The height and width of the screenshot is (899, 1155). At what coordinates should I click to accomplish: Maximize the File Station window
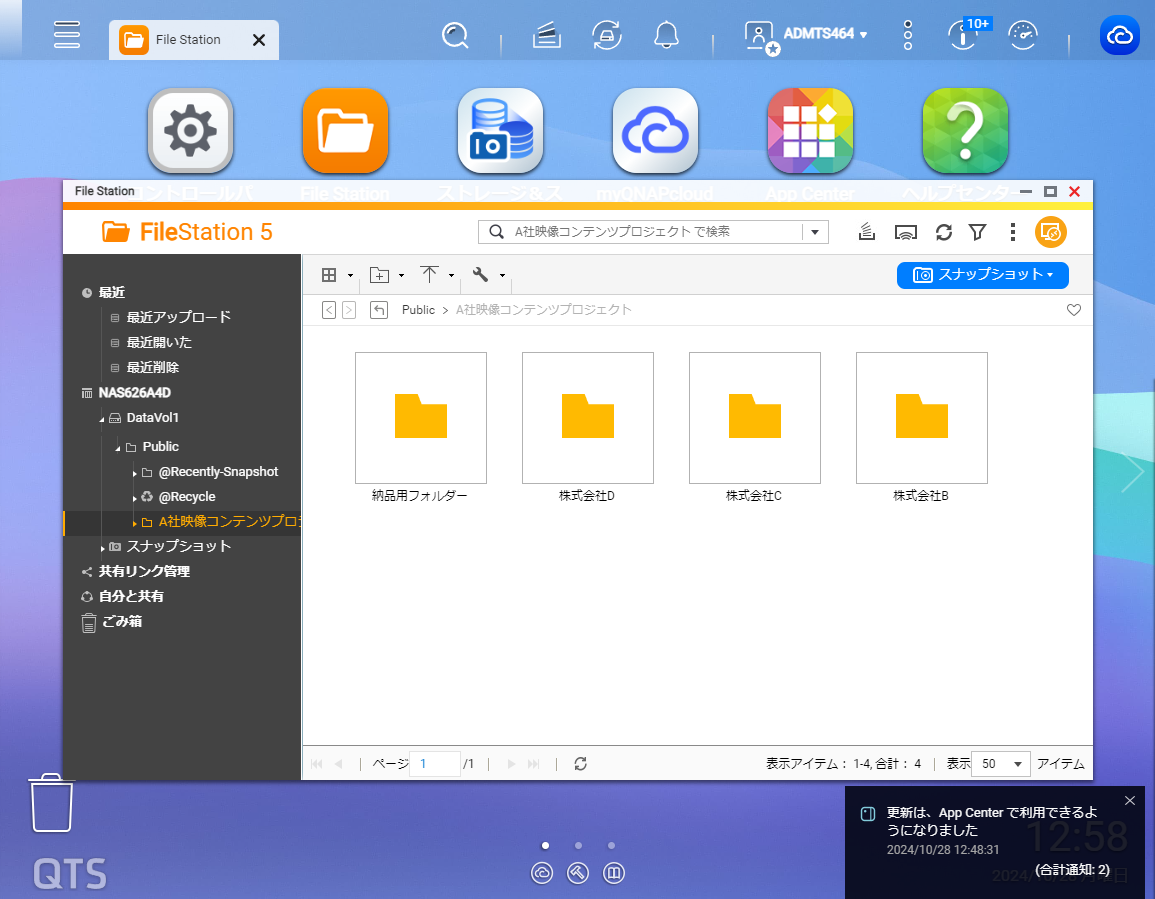tap(1050, 192)
